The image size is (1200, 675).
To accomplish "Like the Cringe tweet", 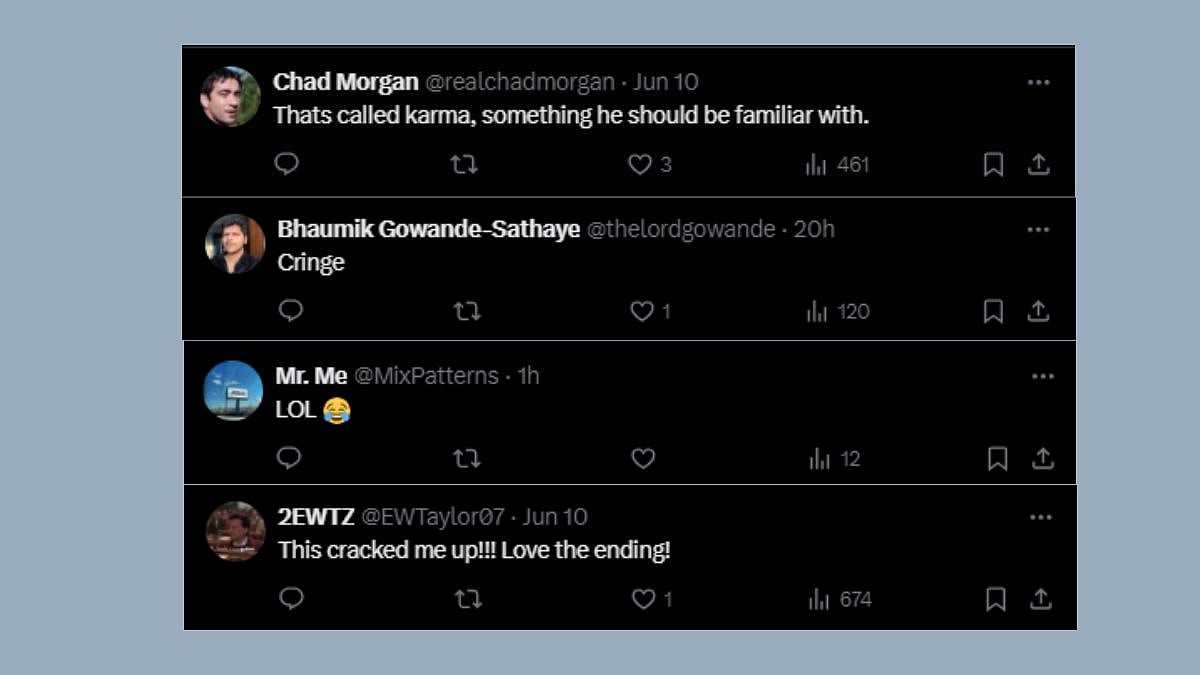I will [650, 311].
